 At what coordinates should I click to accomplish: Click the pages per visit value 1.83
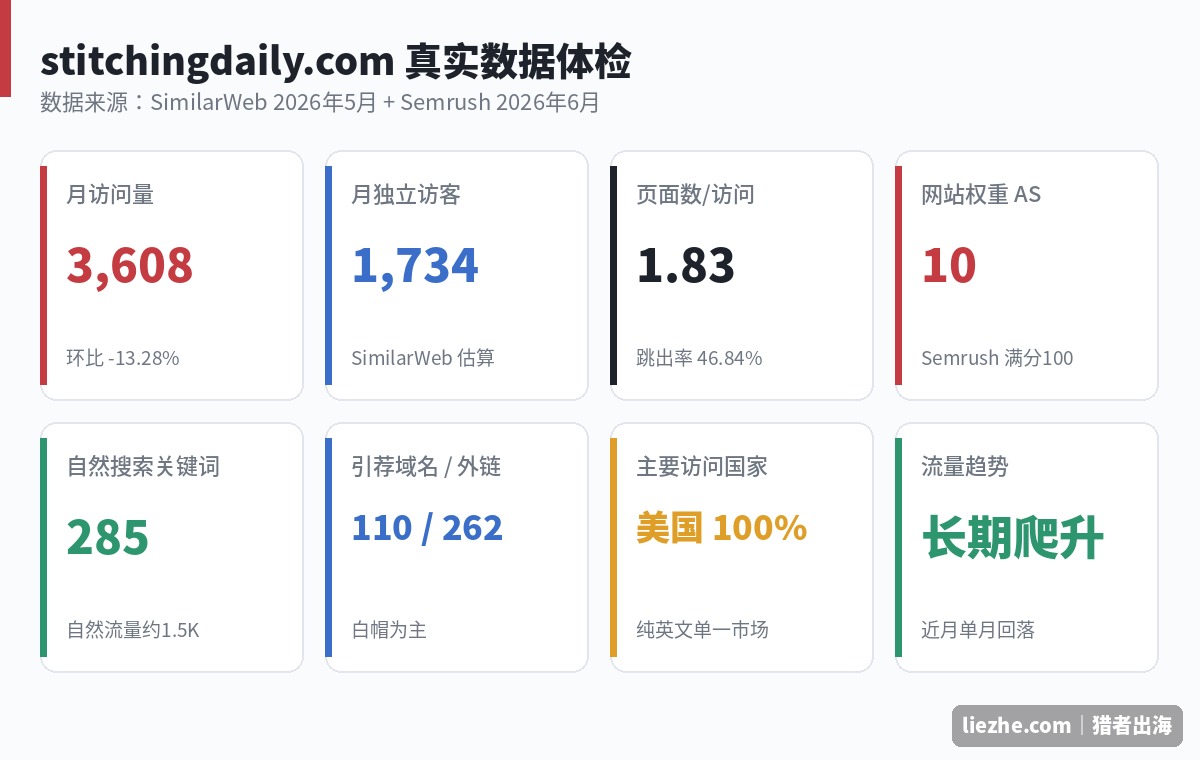[686, 265]
